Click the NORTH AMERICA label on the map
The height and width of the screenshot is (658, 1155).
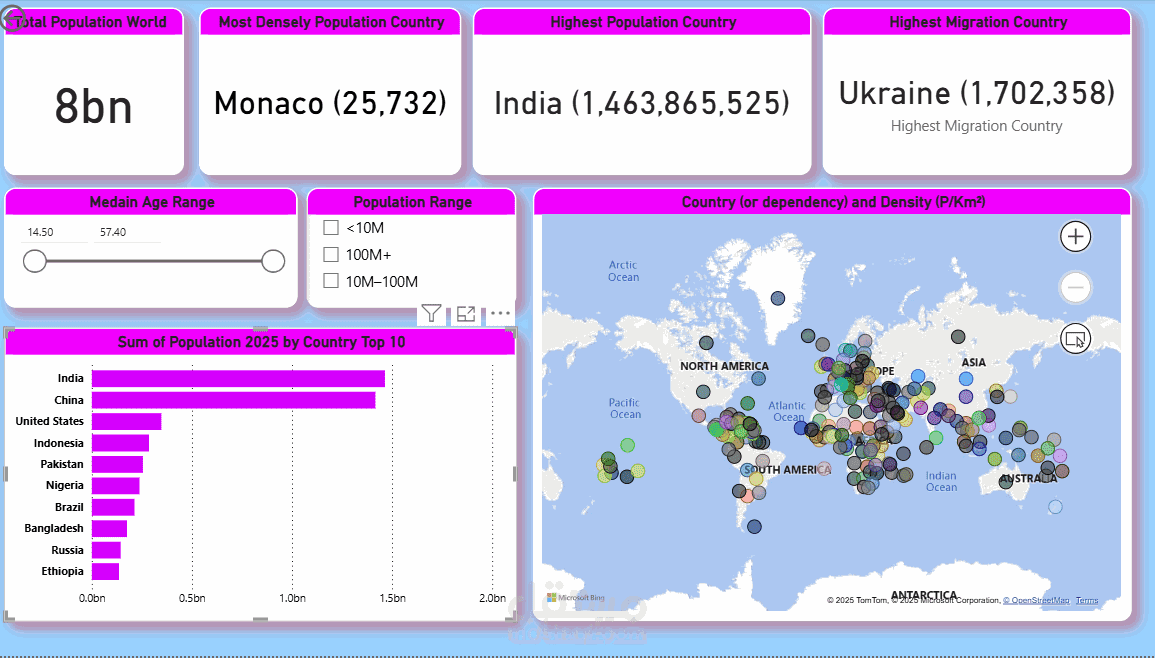pos(724,366)
